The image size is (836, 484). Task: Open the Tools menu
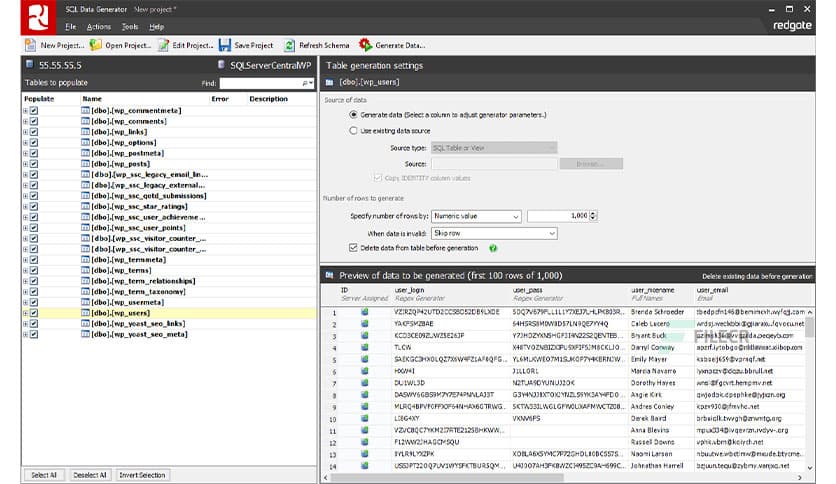130,27
